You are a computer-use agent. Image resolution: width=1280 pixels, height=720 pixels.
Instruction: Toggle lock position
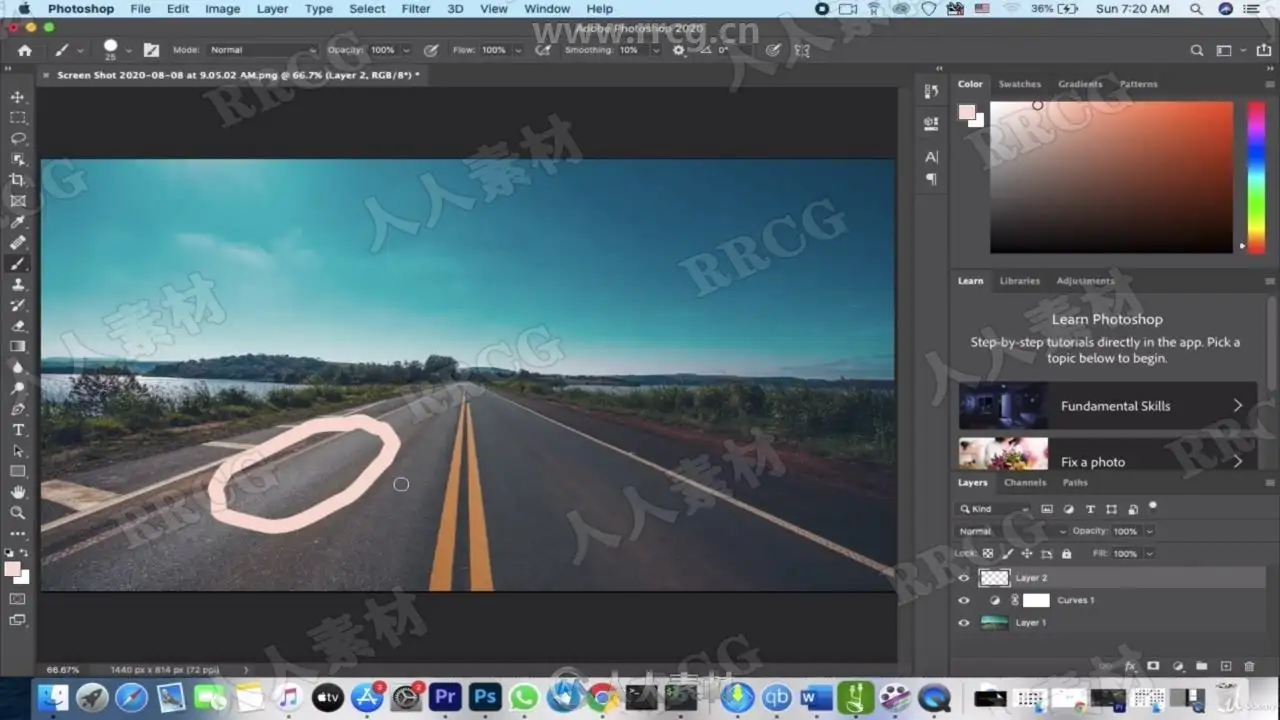(x=1027, y=553)
